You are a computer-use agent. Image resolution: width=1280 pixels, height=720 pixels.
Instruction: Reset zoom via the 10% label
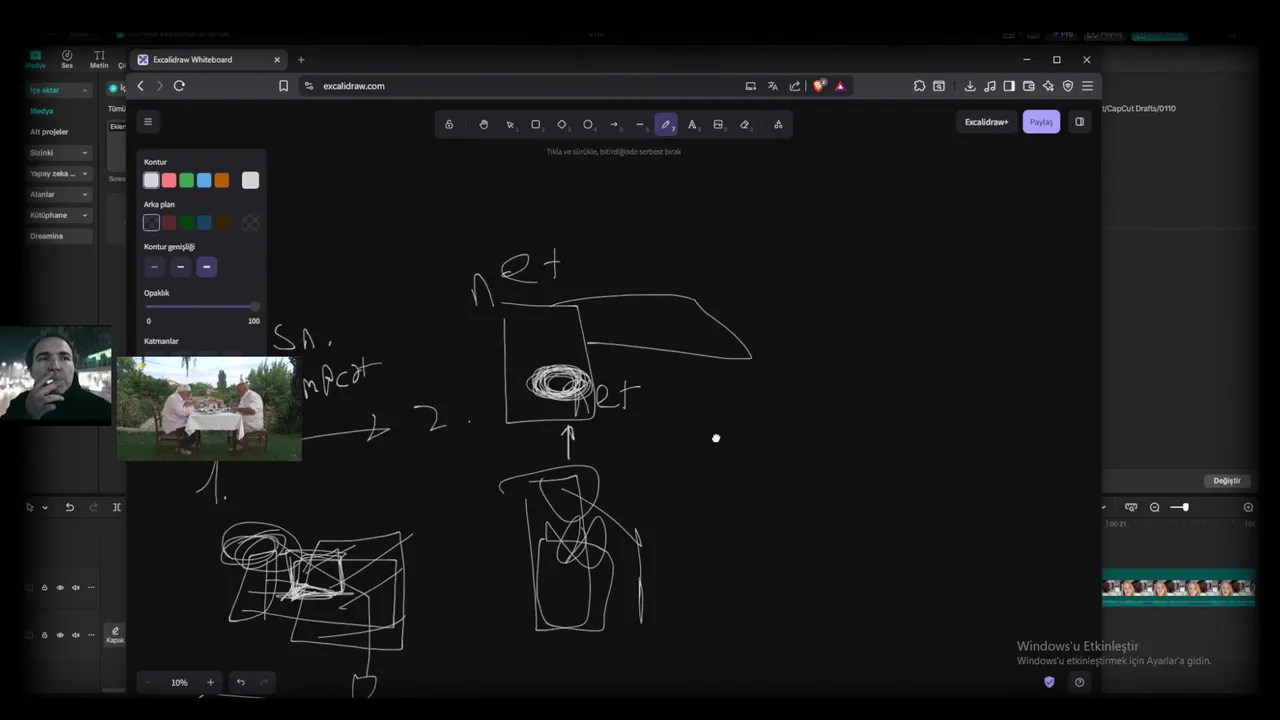(x=179, y=683)
